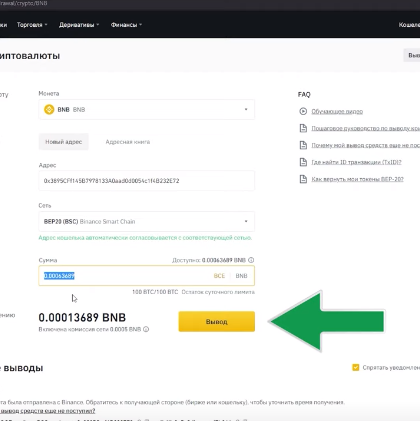Expand the Сеть BEP20 (BSC) network dropdown
The height and width of the screenshot is (421, 420).
(147, 221)
